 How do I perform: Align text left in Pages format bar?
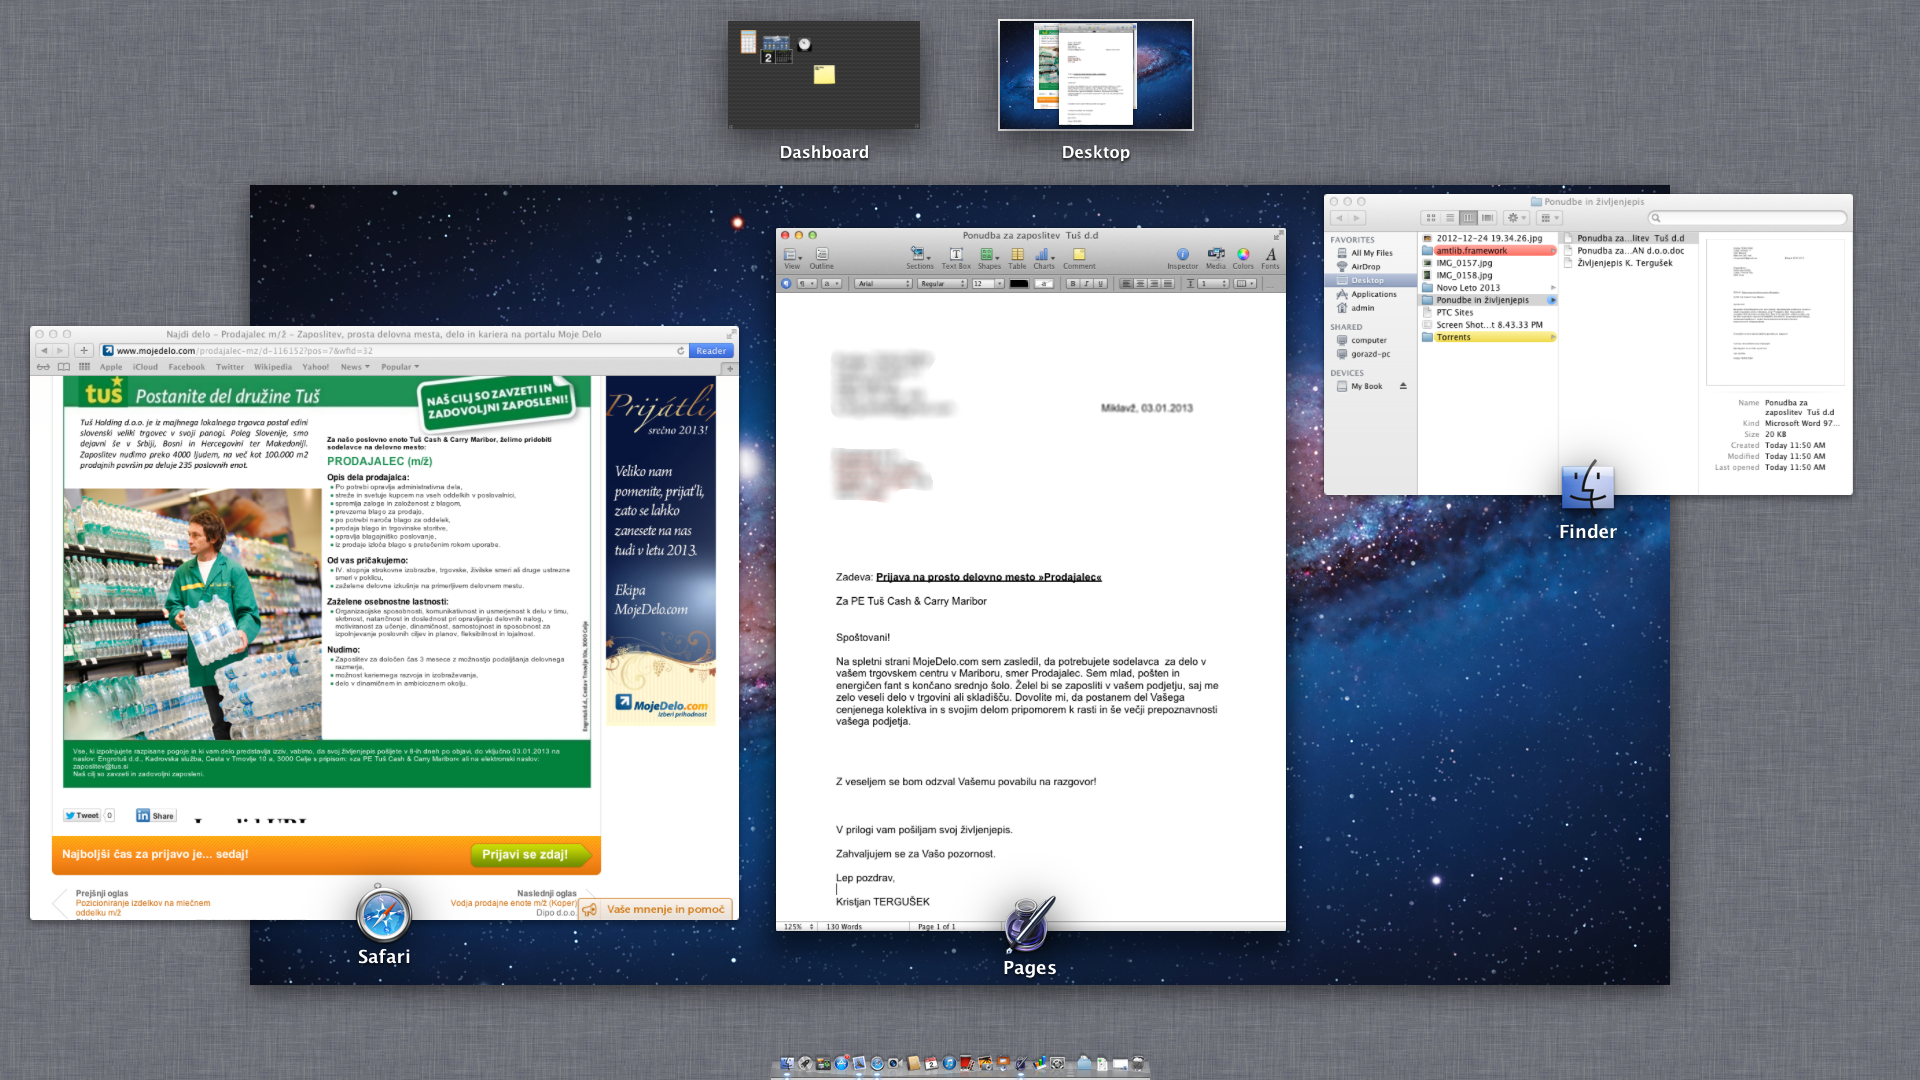coord(1126,284)
